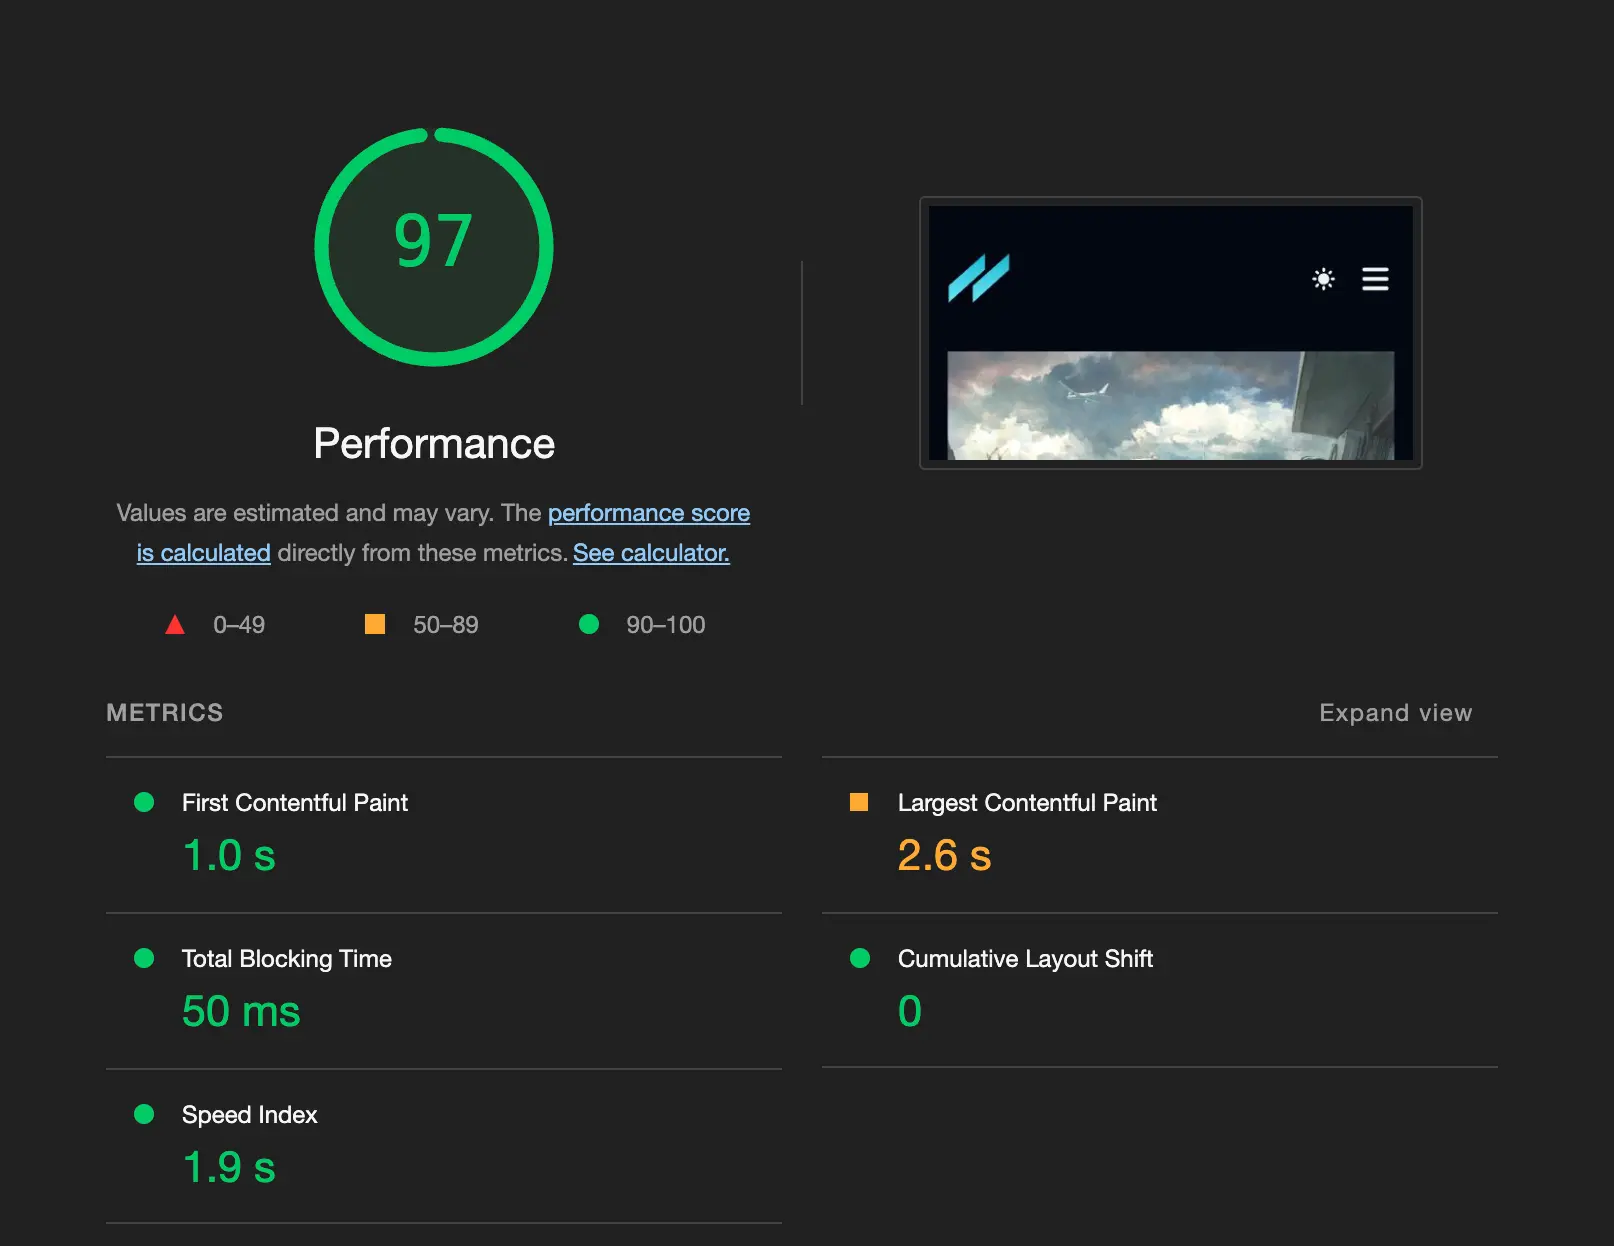This screenshot has height=1246, width=1614.
Task: Click the sun theme icon in the page thumbnail
Action: [x=1323, y=279]
